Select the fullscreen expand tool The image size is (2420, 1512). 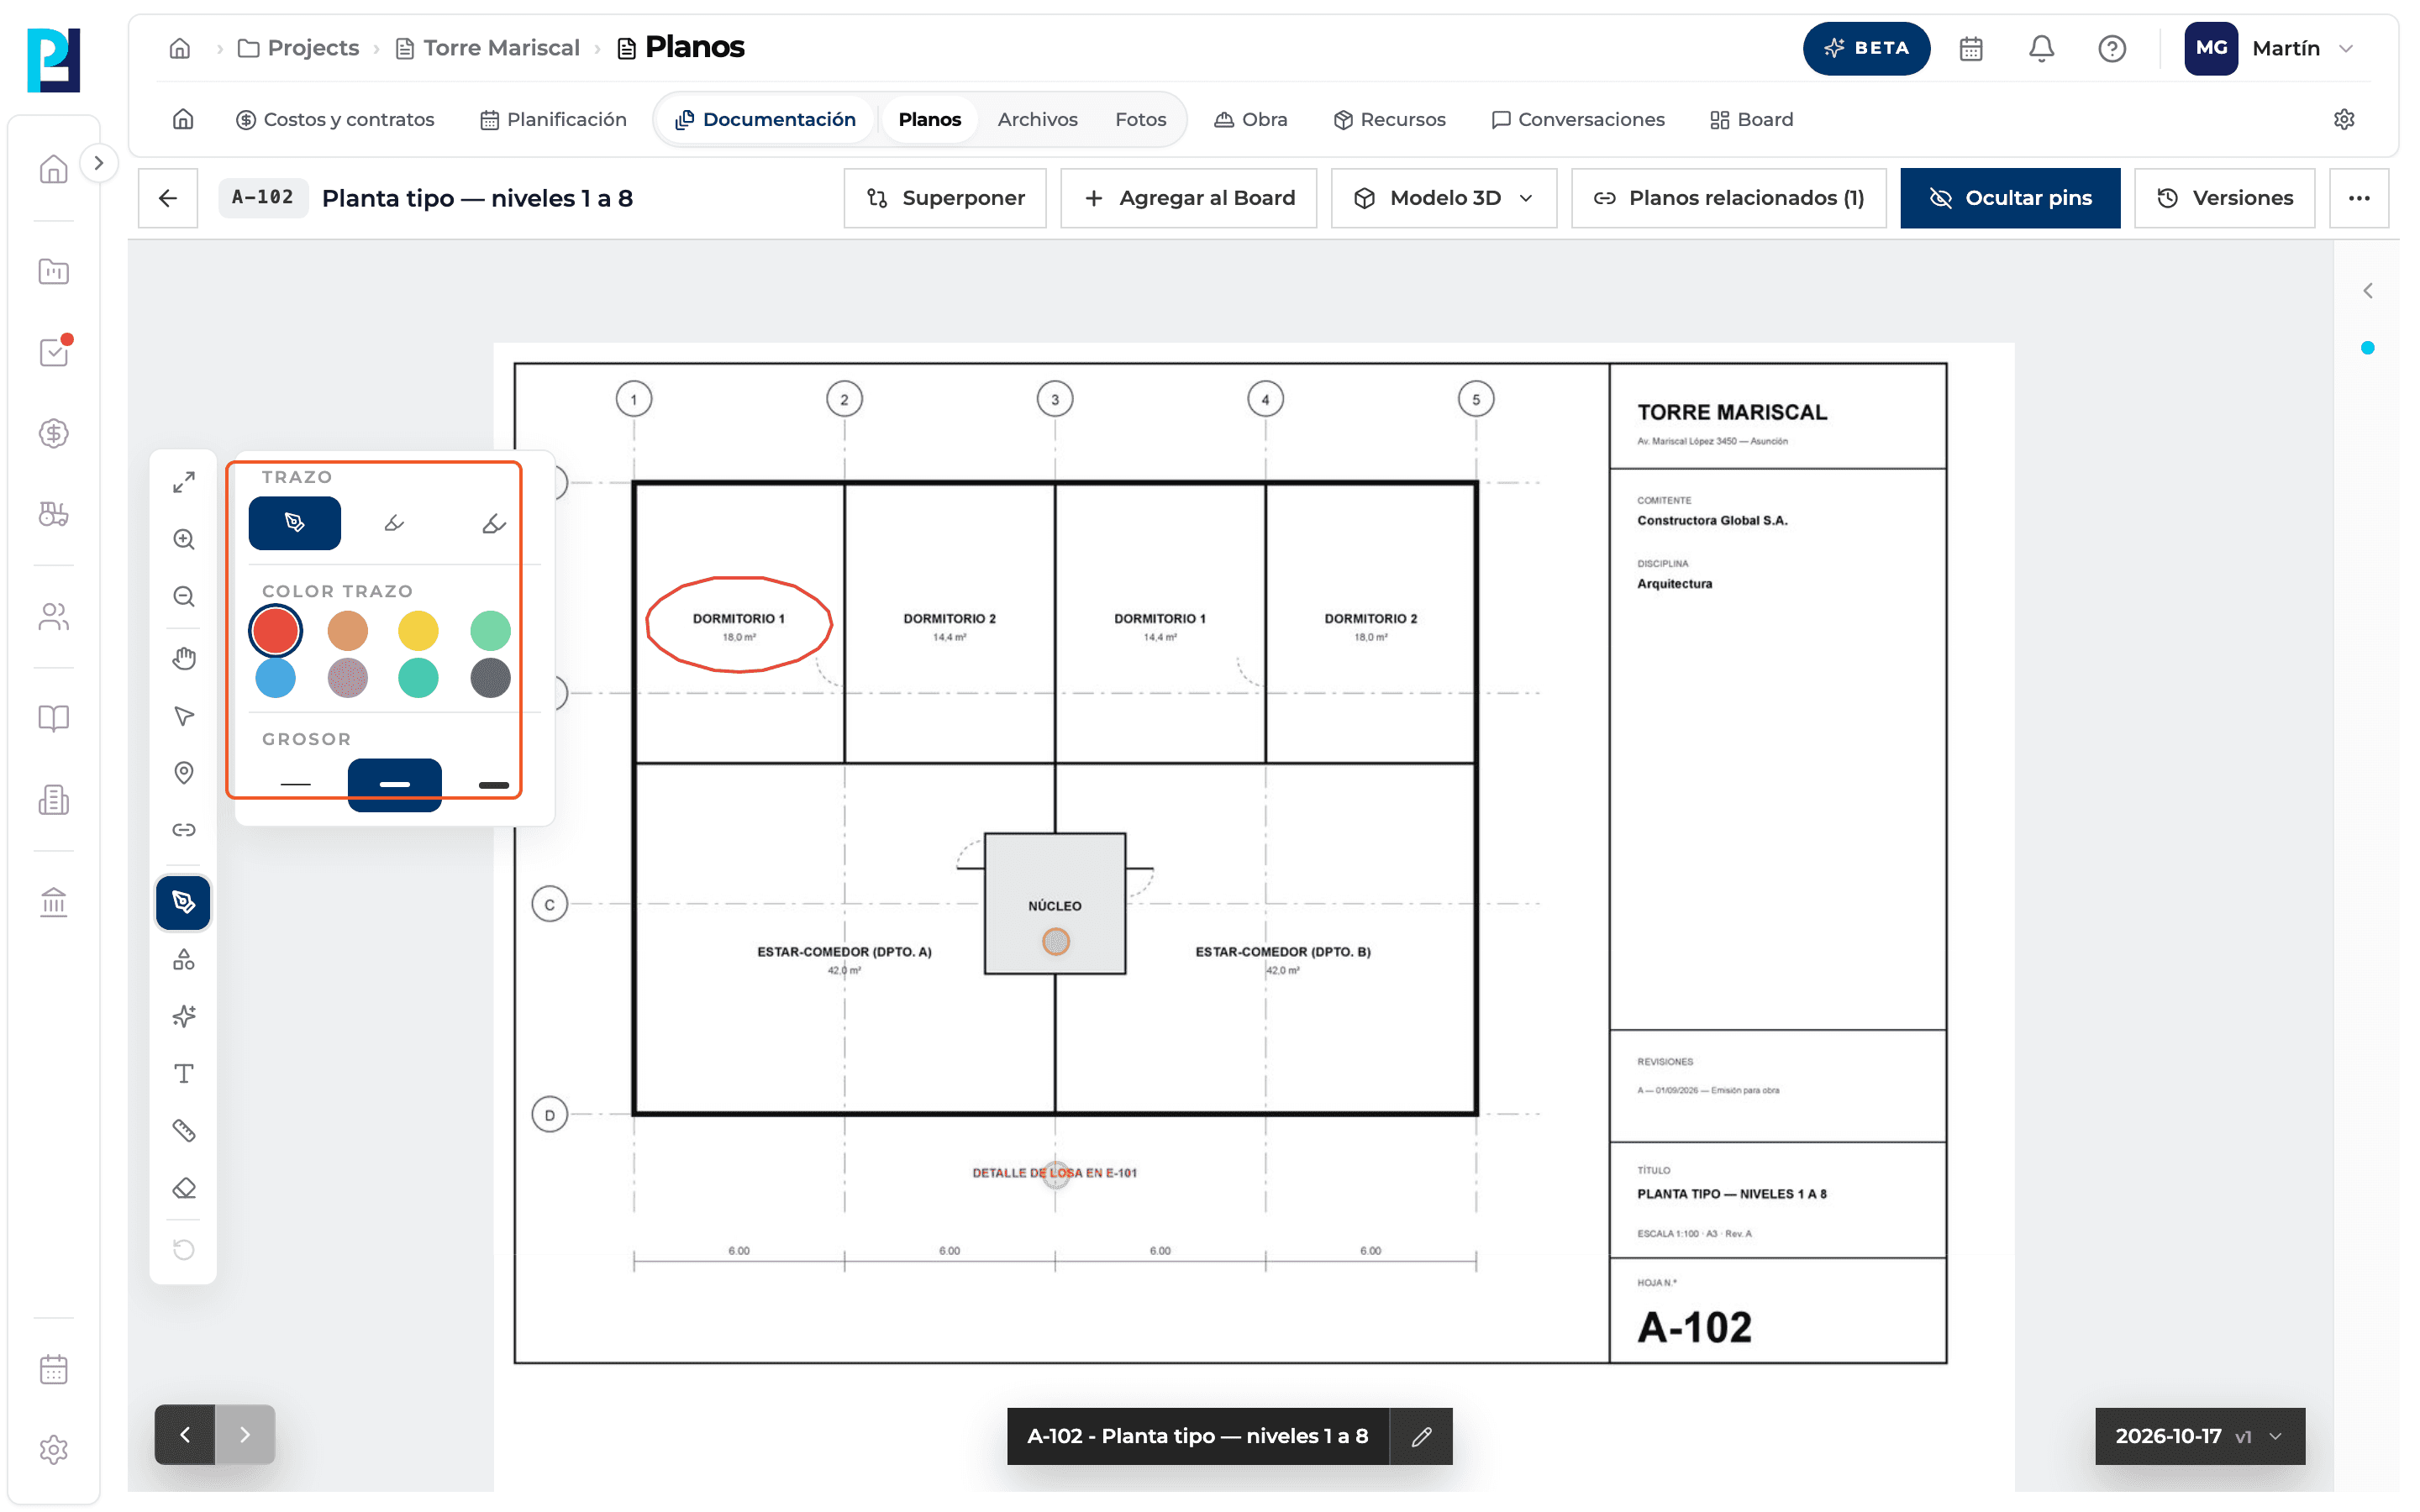[183, 482]
